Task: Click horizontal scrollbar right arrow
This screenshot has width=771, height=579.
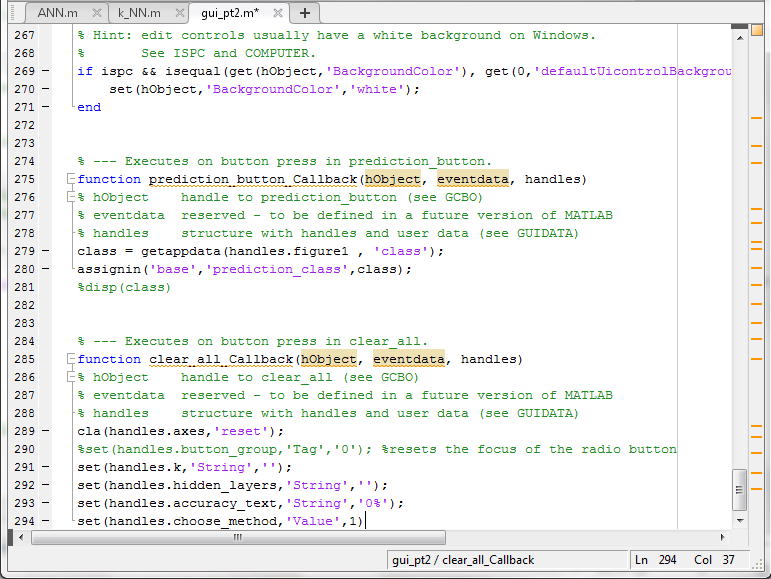Action: 722,537
